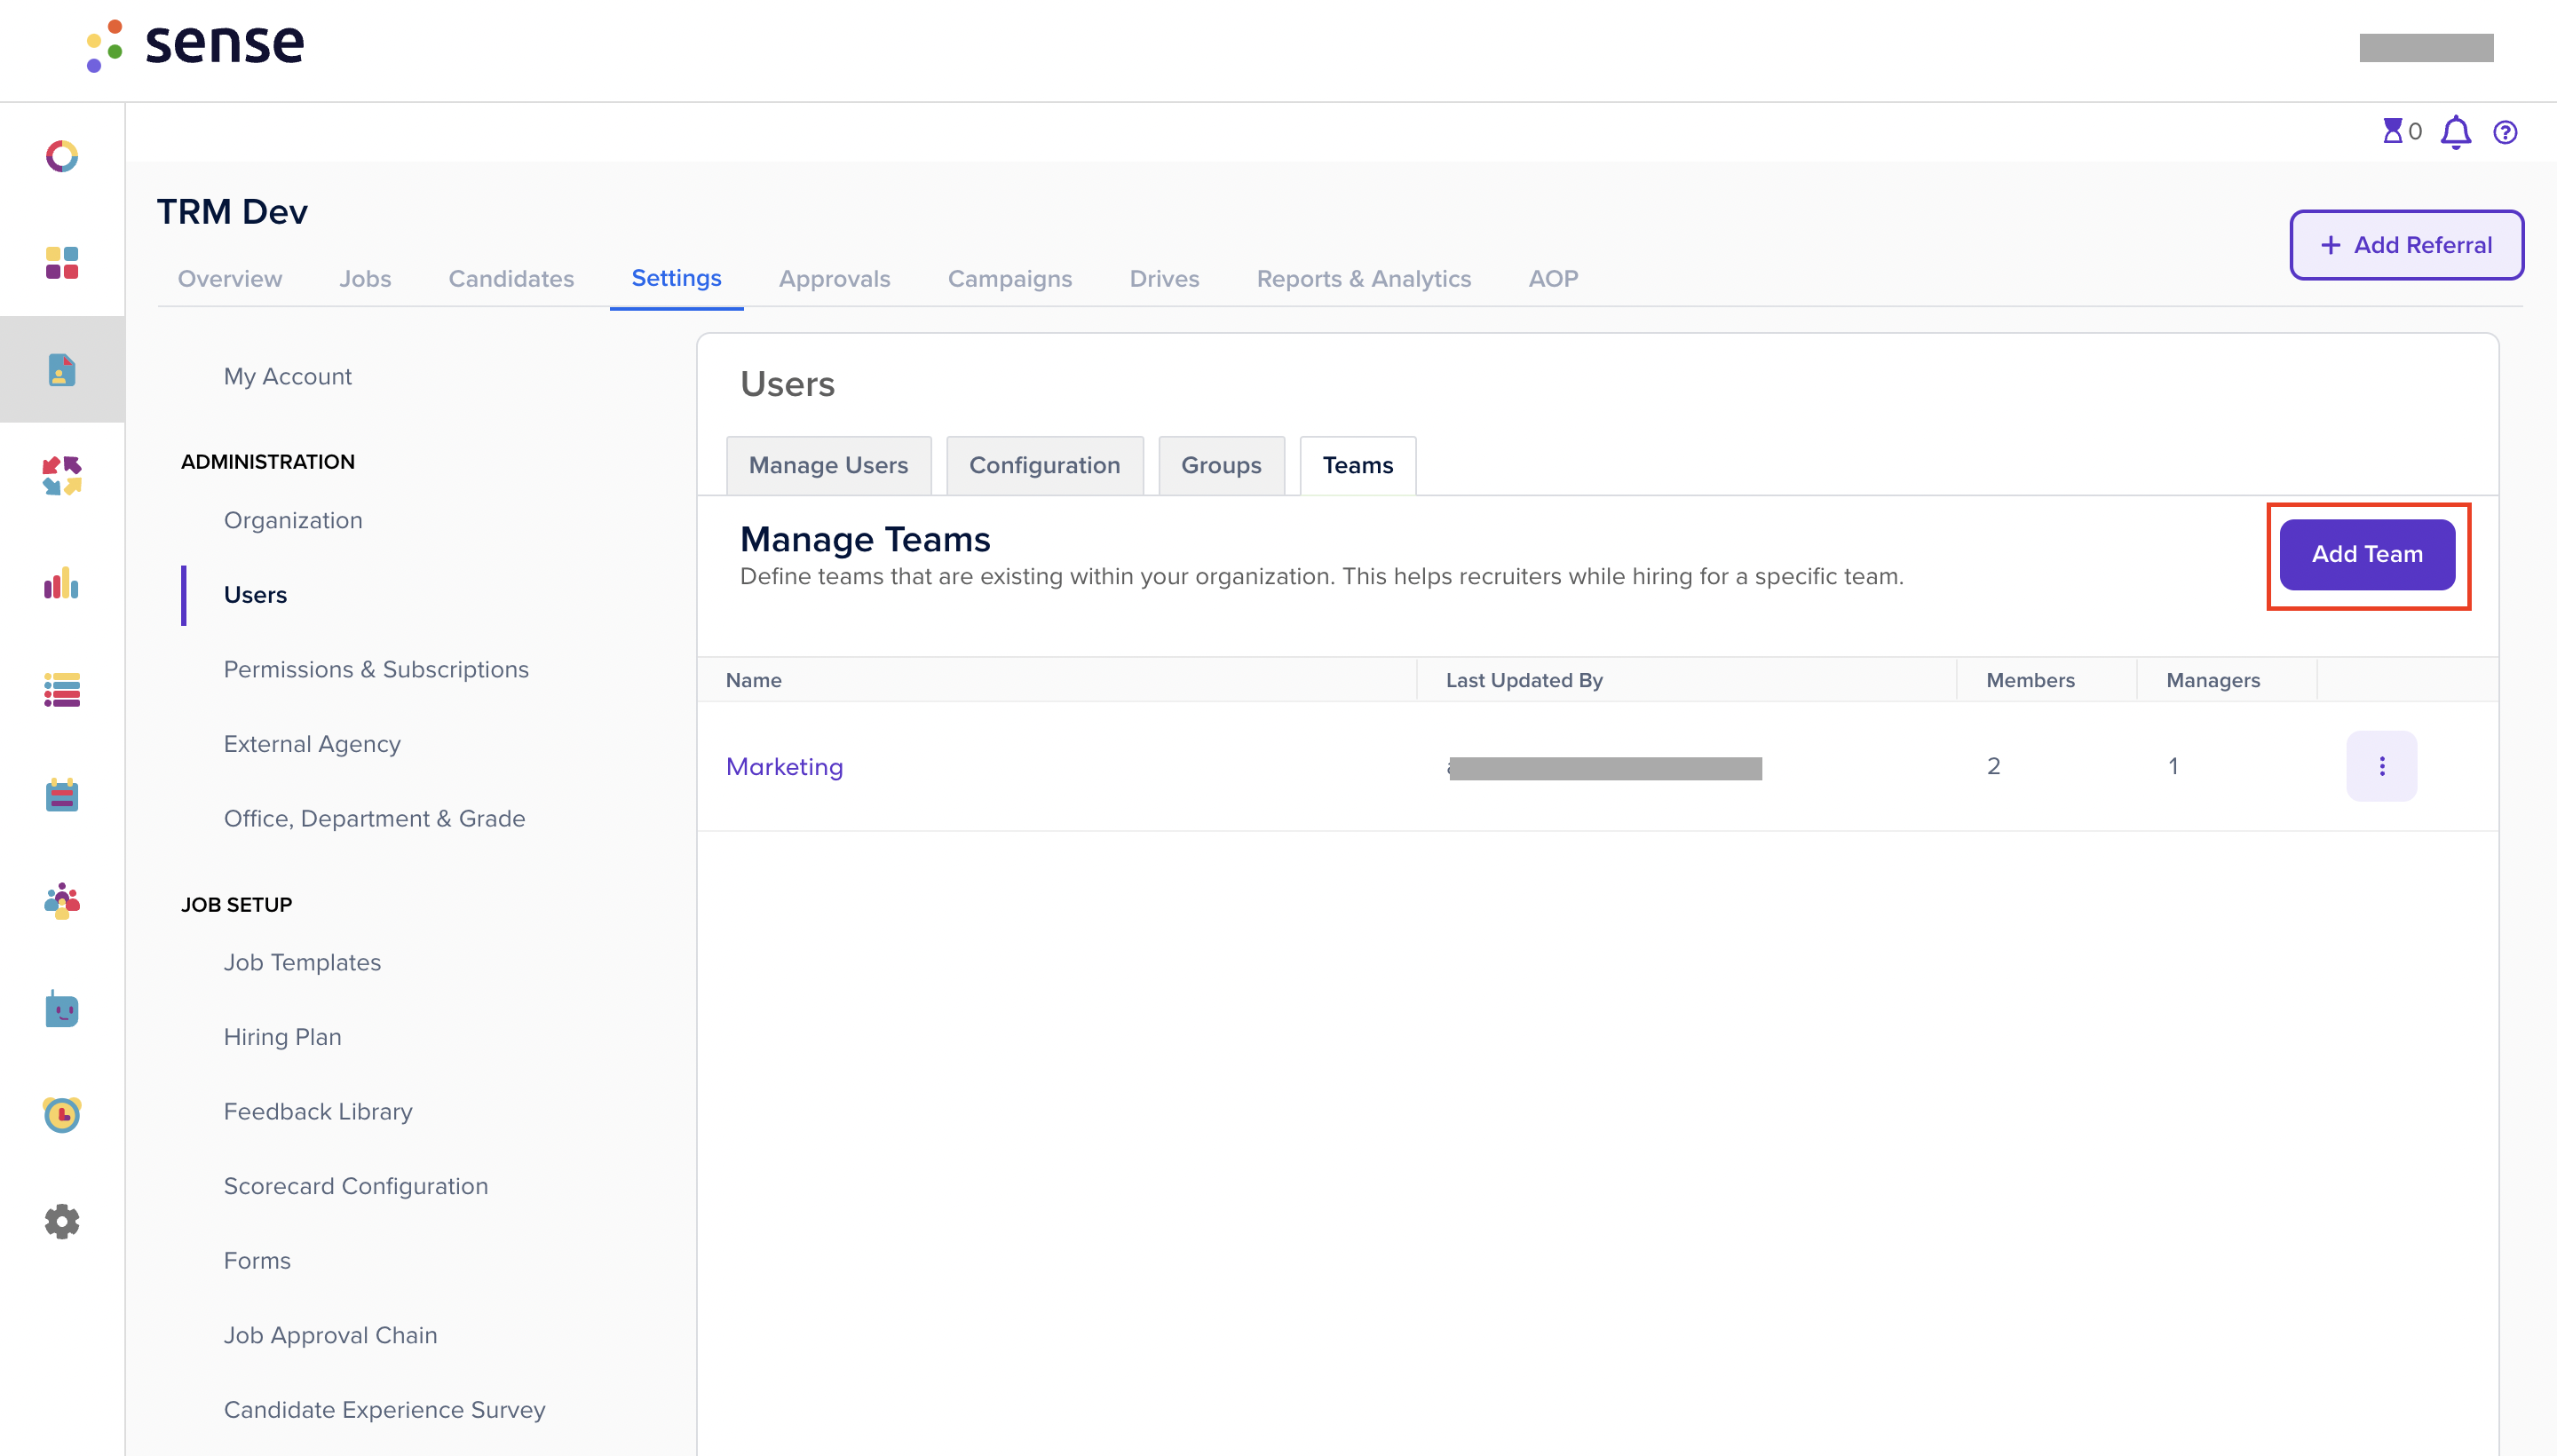Open Job Templates
This screenshot has height=1456, width=2557.
(302, 962)
